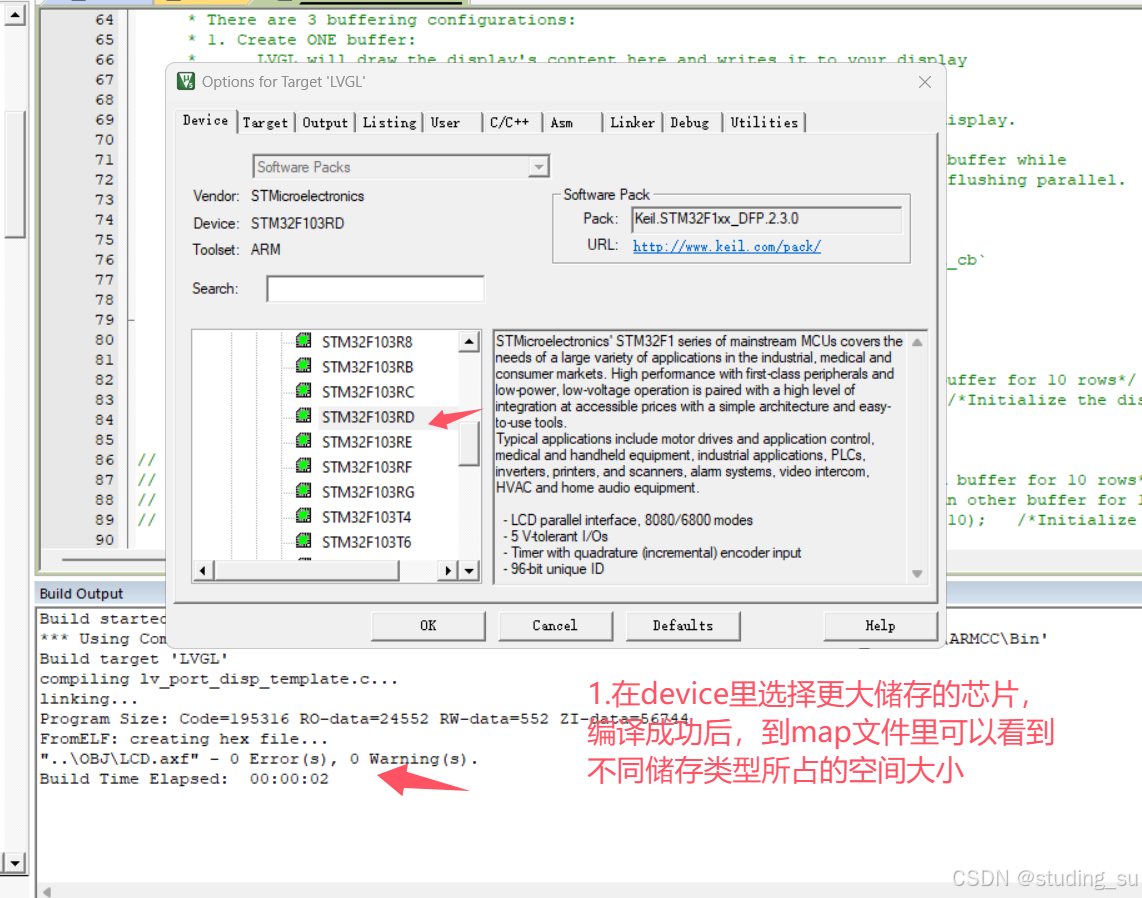
Task: Click the Build Output panel header
Action: click(101, 593)
